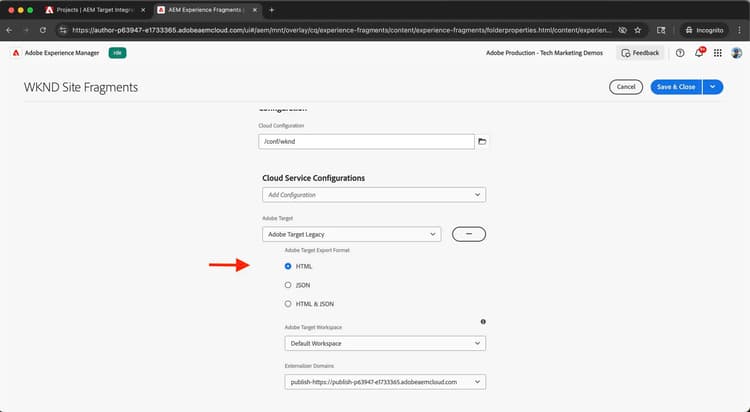This screenshot has height=412, width=750.
Task: Click the user profile avatar
Action: pos(736,52)
